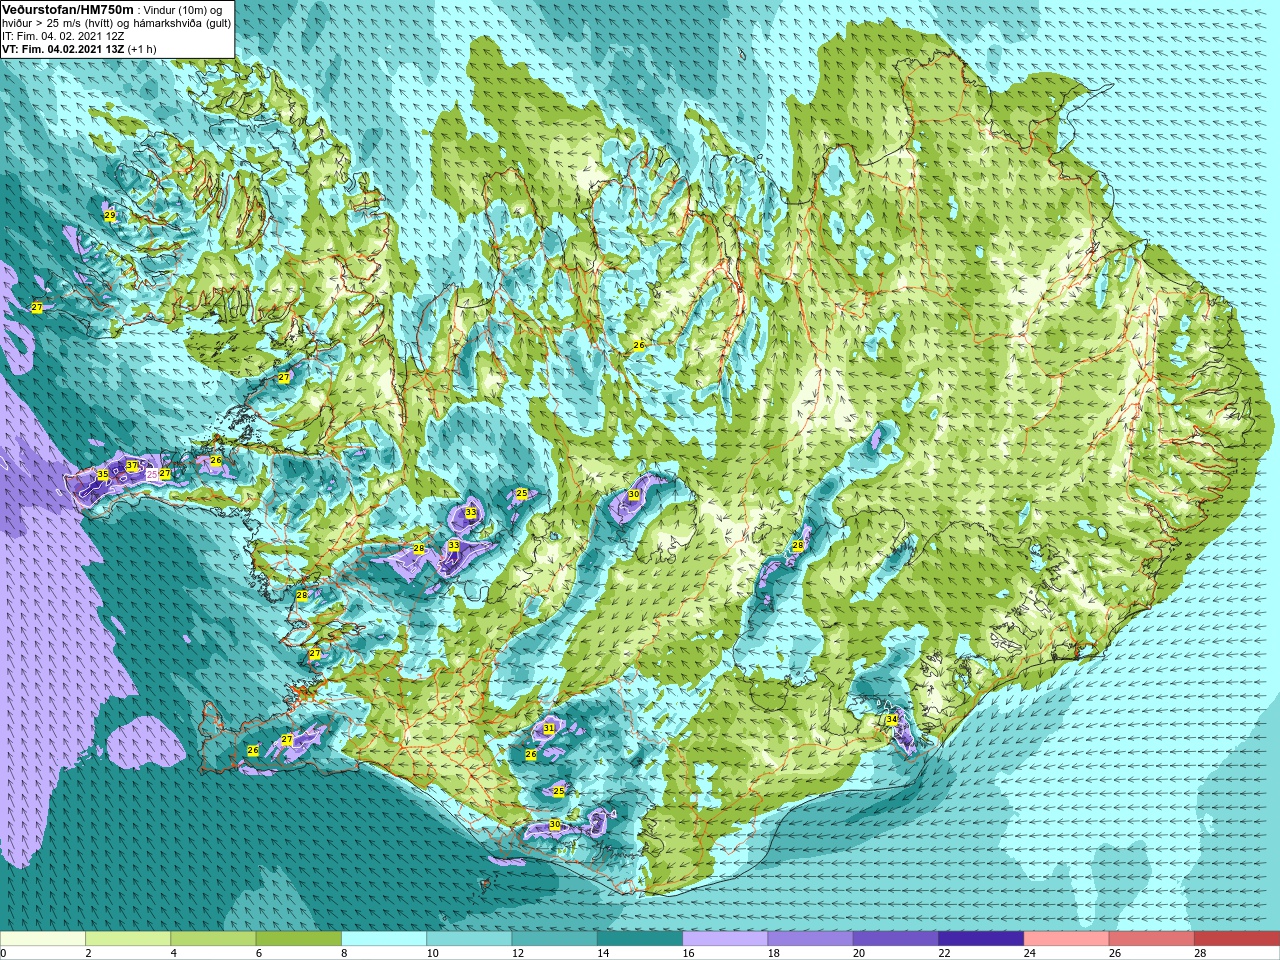1280x960 pixels.
Task: Click the white 25 gust label
Action: 152,475
